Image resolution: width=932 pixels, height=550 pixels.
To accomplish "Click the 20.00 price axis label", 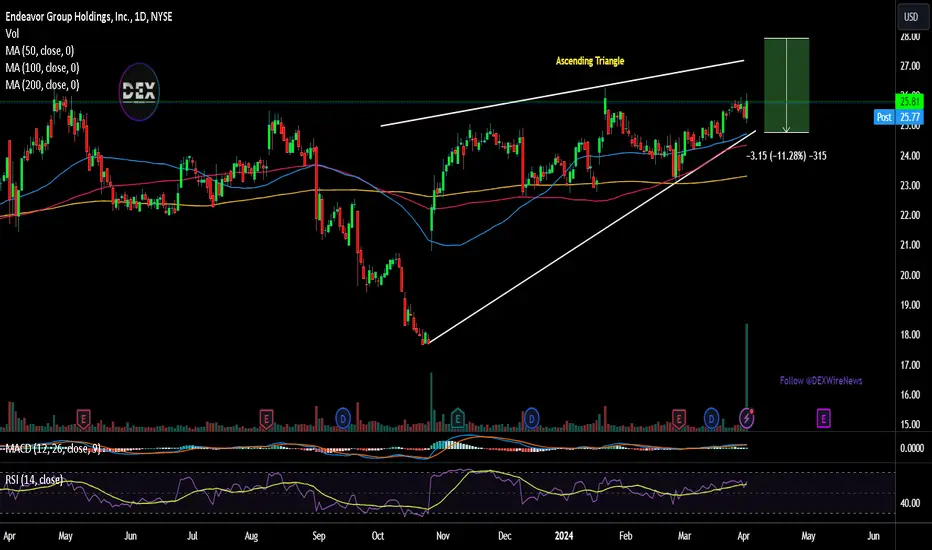I will click(x=910, y=275).
